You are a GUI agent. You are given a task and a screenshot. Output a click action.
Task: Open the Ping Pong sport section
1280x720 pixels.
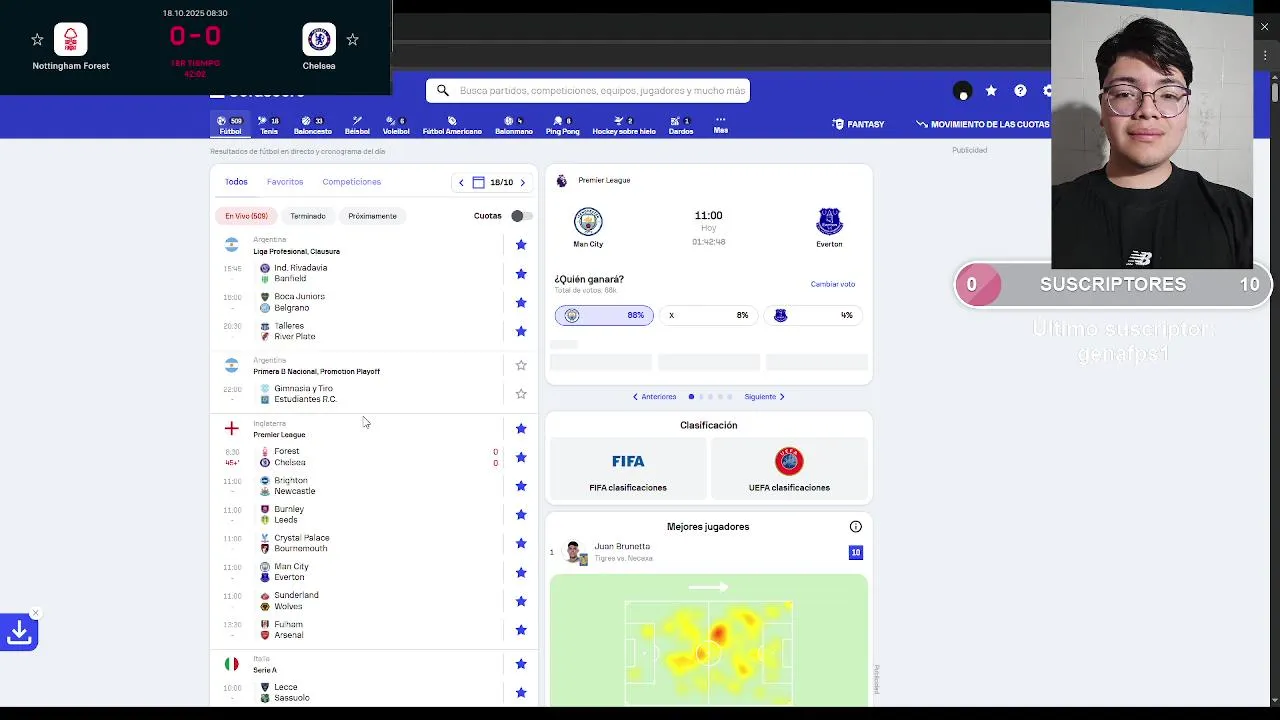(x=562, y=125)
